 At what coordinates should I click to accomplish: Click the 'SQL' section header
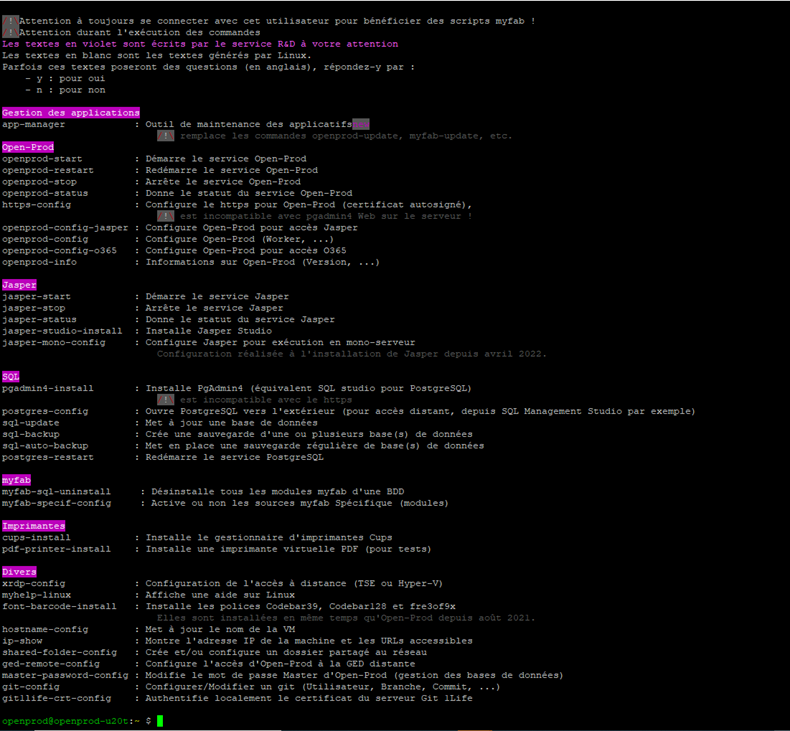pos(11,377)
